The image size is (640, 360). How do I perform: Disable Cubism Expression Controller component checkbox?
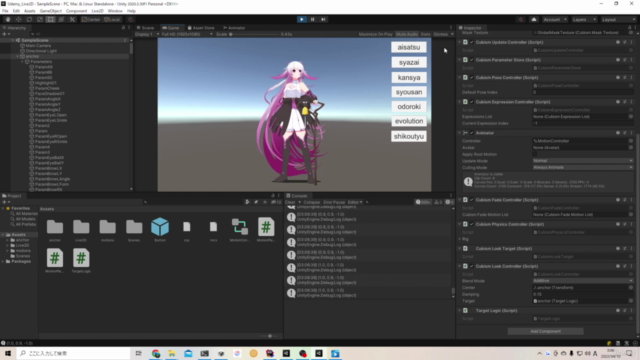coord(472,102)
